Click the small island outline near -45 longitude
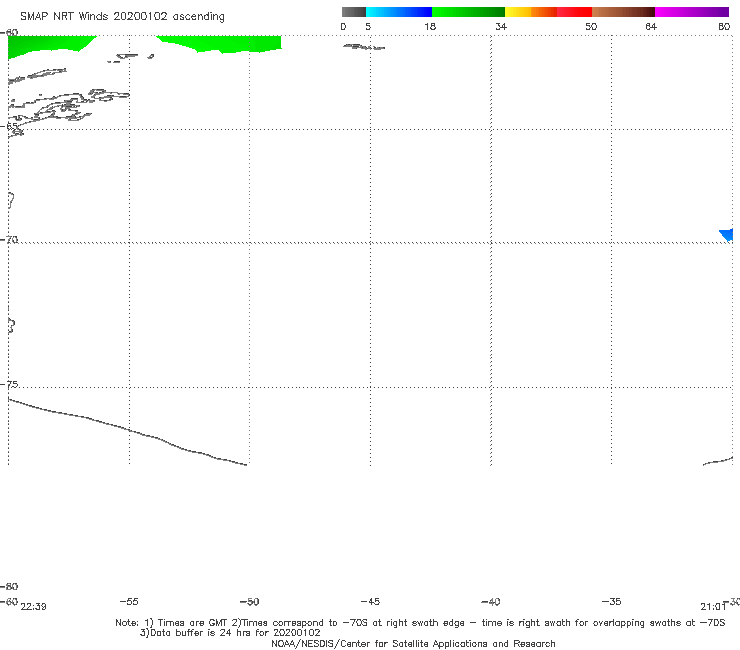This screenshot has height=650, width=740. click(364, 47)
